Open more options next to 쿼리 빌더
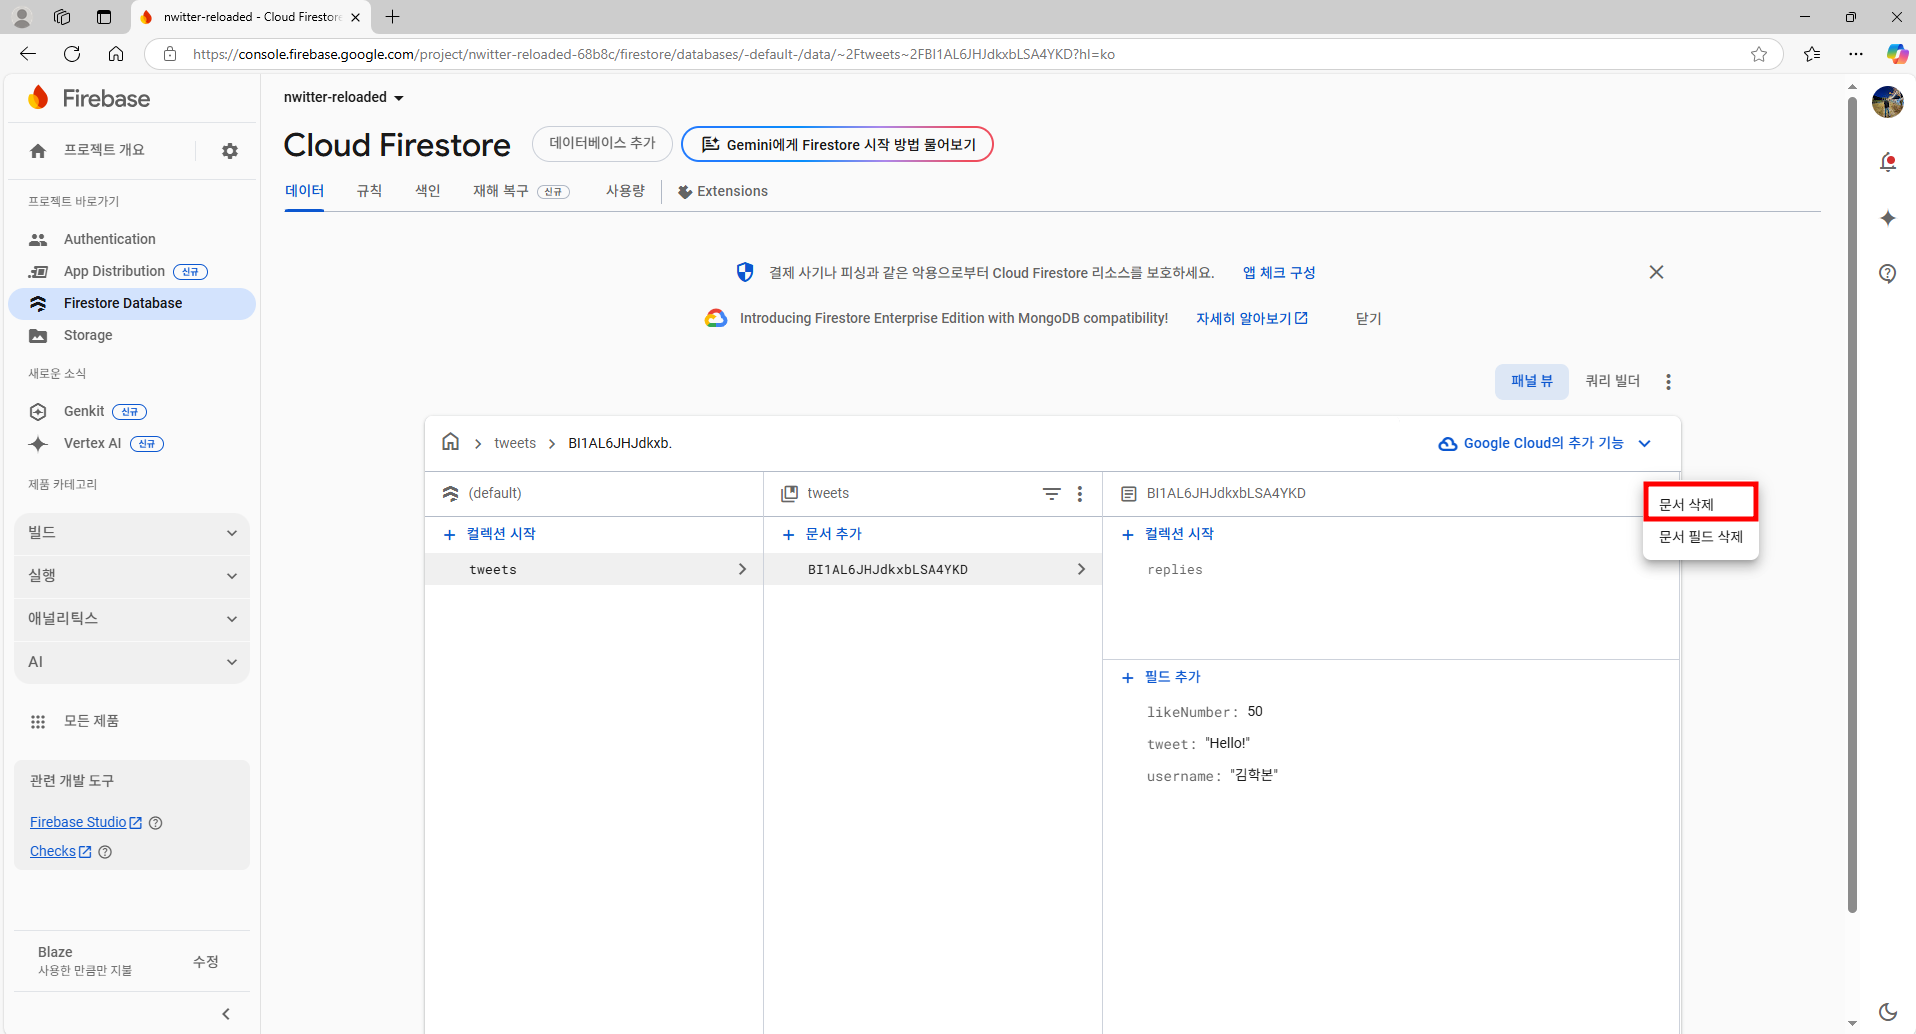The image size is (1916, 1034). (1668, 382)
